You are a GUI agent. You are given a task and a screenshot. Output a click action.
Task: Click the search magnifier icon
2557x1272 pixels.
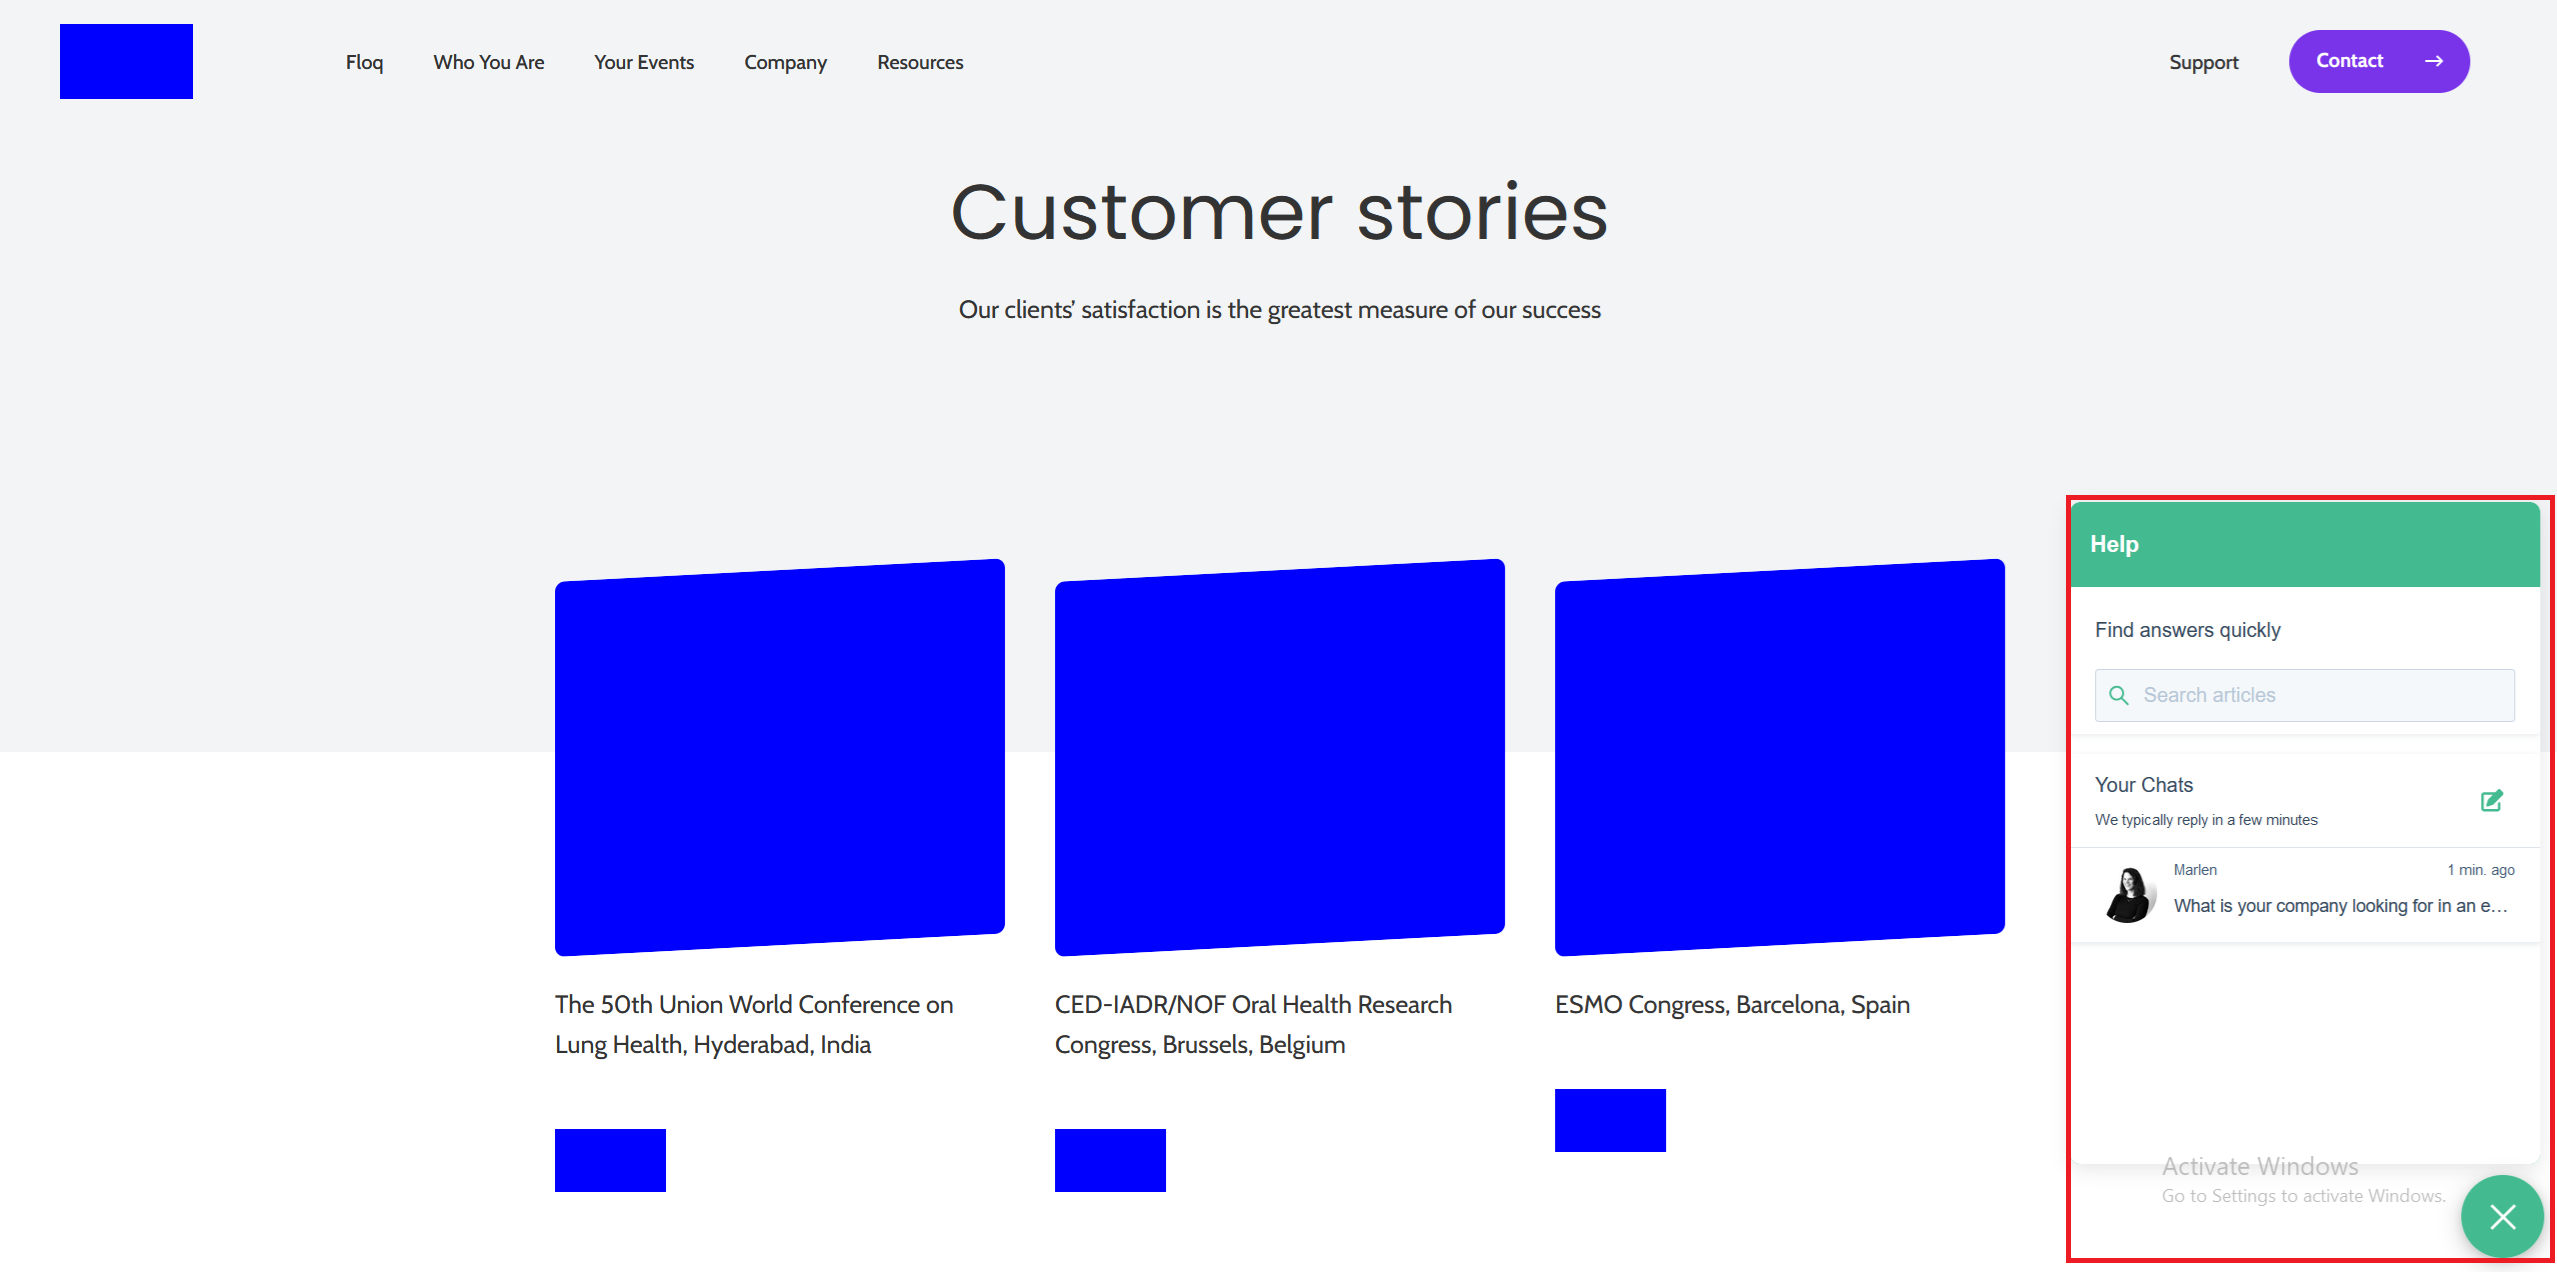(x=2118, y=695)
